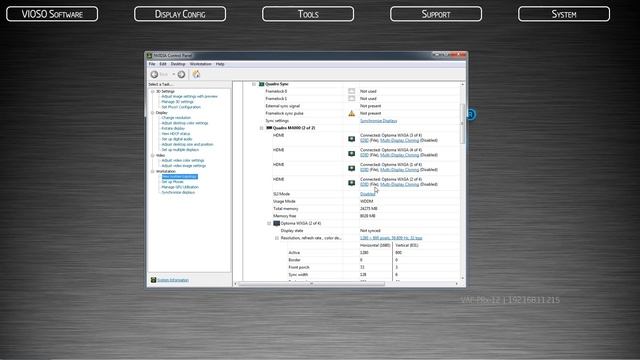Image resolution: width=640 pixels, height=360 pixels.
Task: Open the Support top button
Action: click(x=436, y=14)
